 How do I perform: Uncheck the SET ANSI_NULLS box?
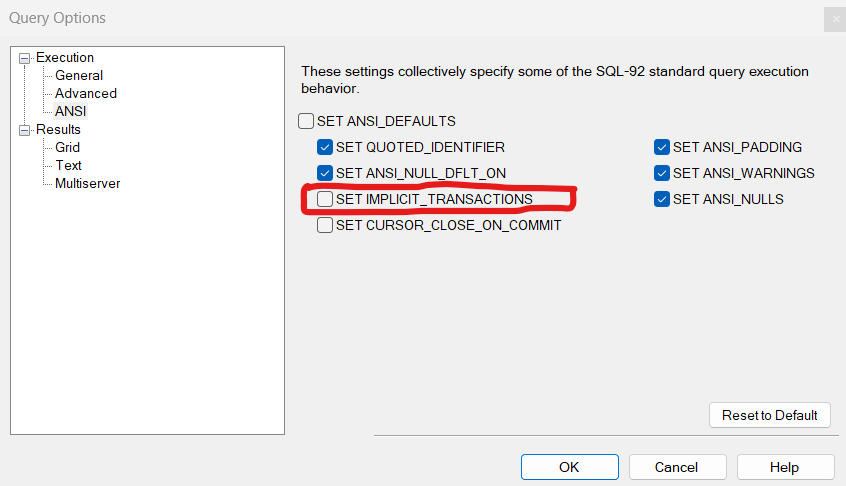(x=662, y=199)
